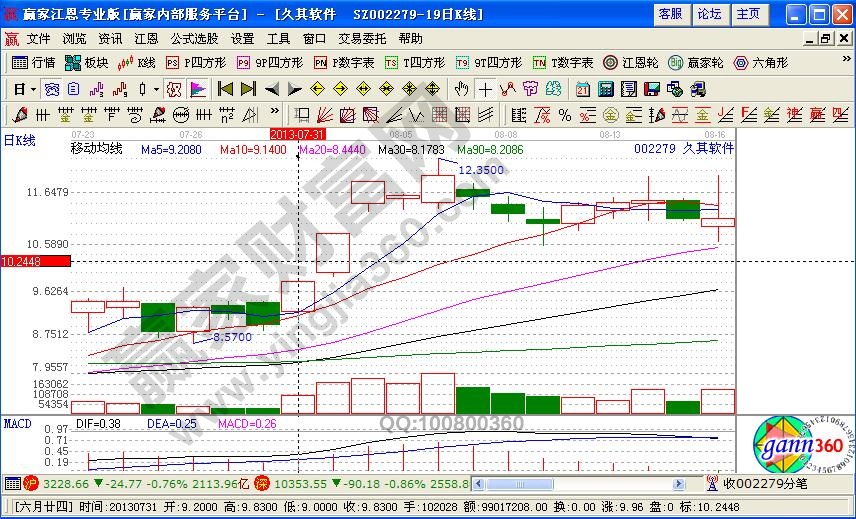Click the bottom horizontal scrollbar thumb
The image size is (856, 519).
pos(520,484)
